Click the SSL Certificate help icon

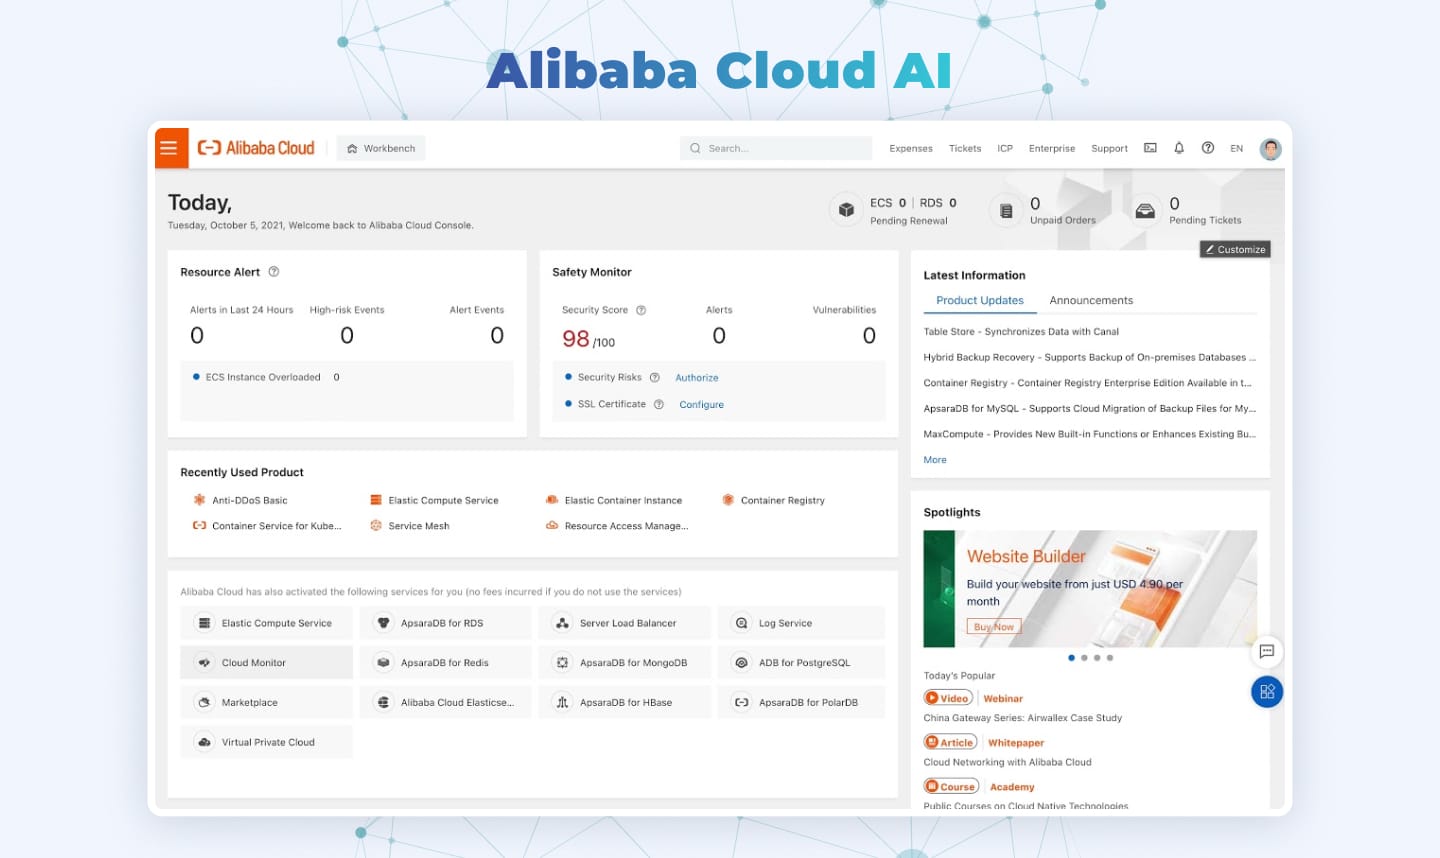(x=659, y=404)
